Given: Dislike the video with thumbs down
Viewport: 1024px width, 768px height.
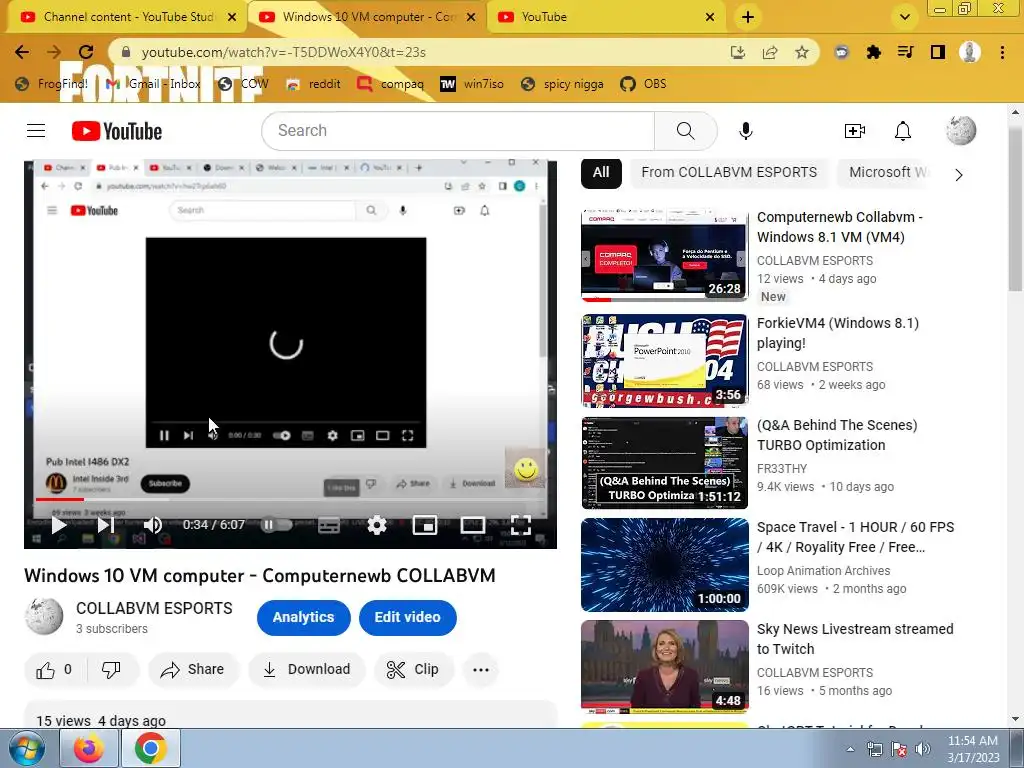Looking at the screenshot, I should [112, 669].
